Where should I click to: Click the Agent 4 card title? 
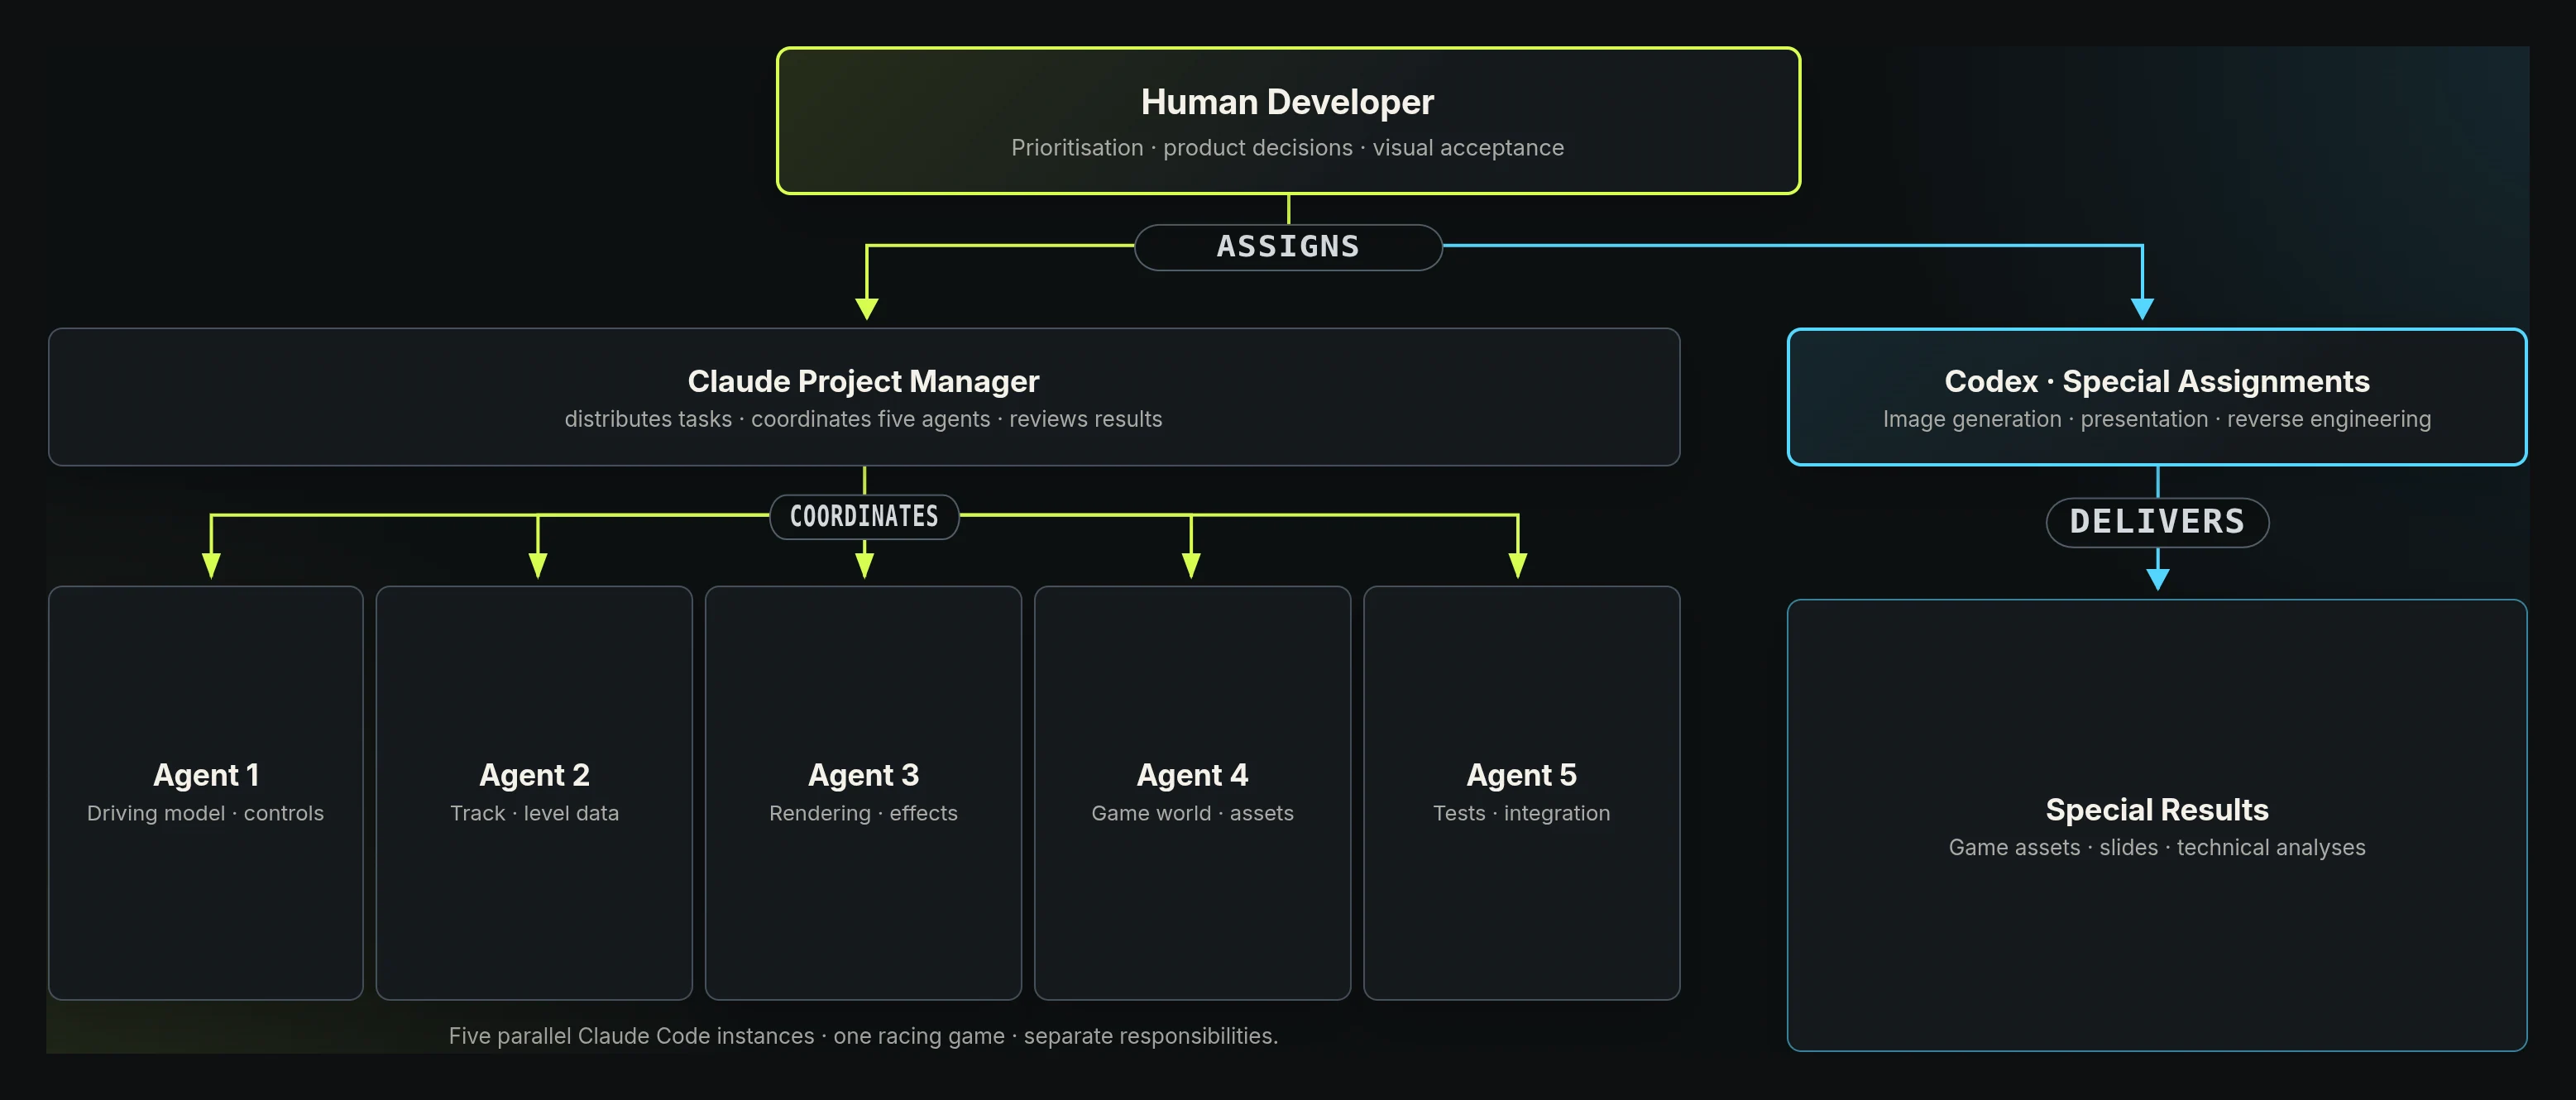1192,775
